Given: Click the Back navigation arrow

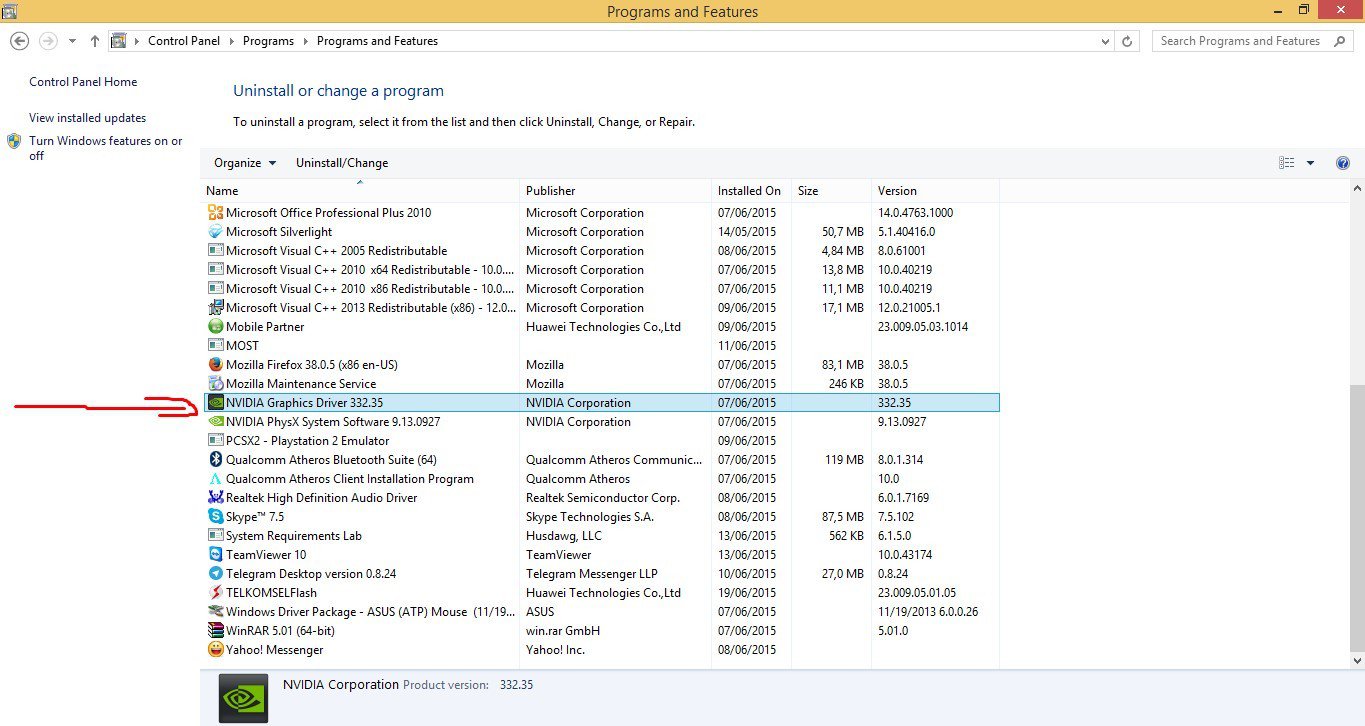Looking at the screenshot, I should (19, 41).
